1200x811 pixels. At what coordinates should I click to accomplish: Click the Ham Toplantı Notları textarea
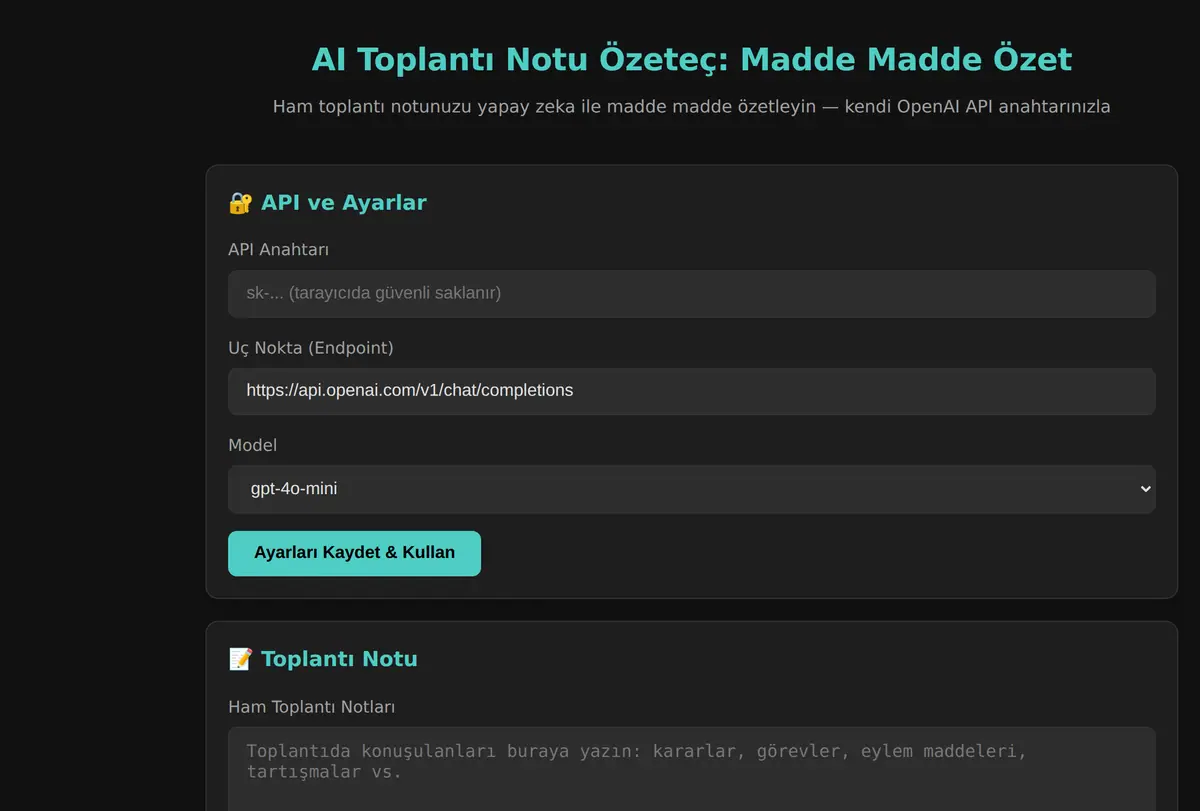coord(692,769)
